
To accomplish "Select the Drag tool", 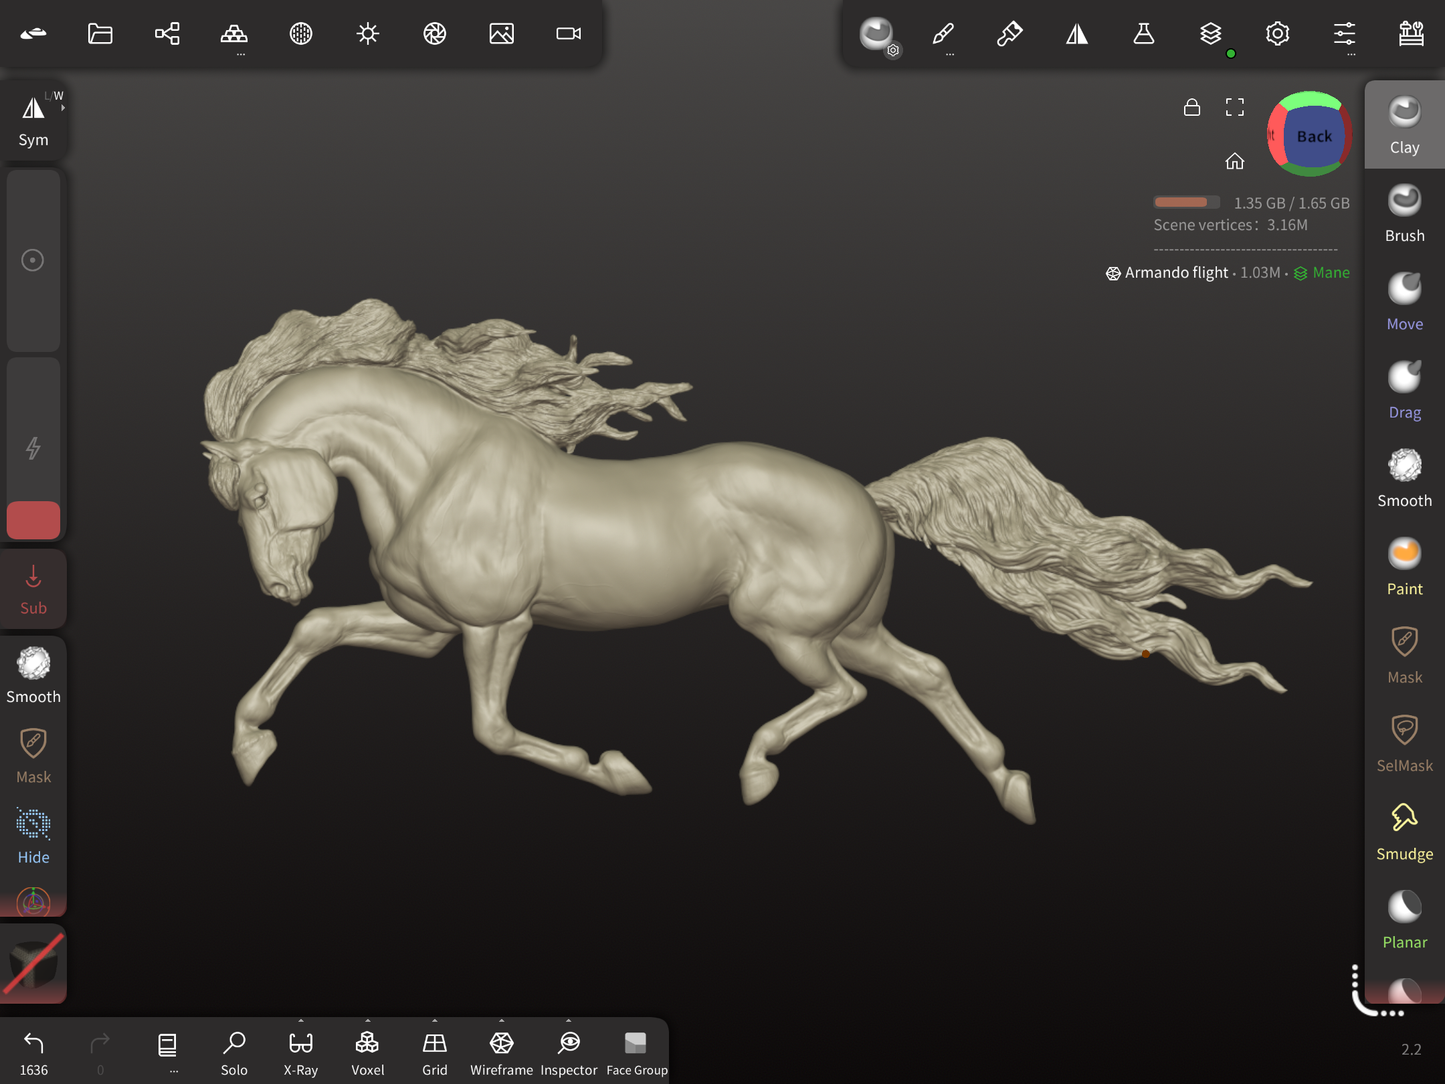I will [1404, 389].
